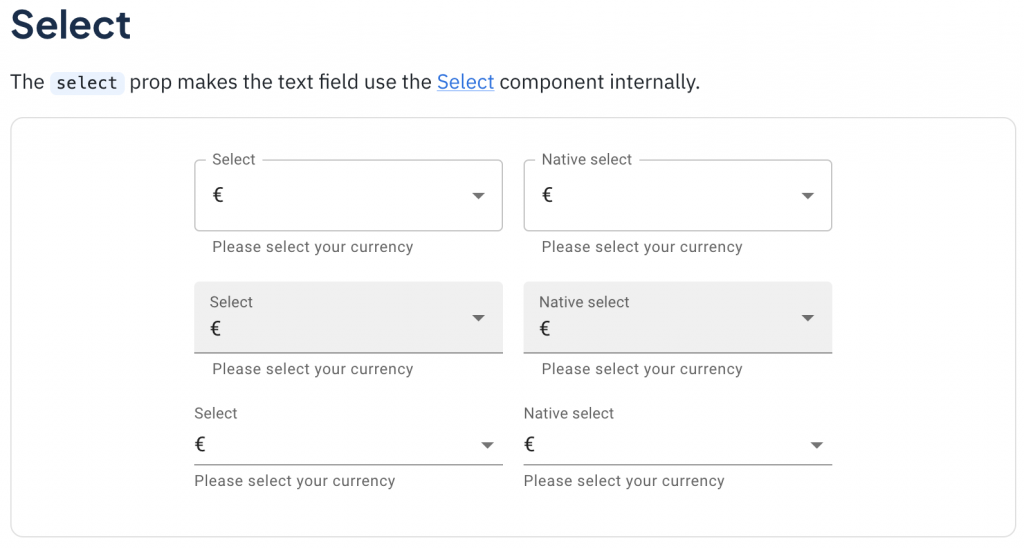
Task: Click the € value in the outlined Select field
Action: [218, 195]
